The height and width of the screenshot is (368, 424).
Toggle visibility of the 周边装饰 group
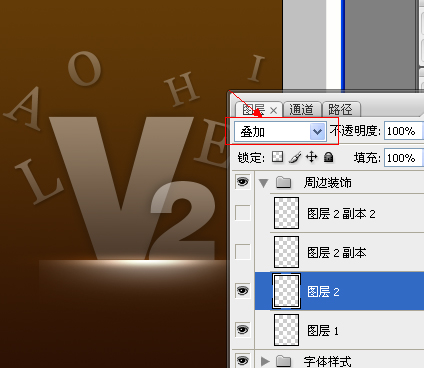coord(242,182)
